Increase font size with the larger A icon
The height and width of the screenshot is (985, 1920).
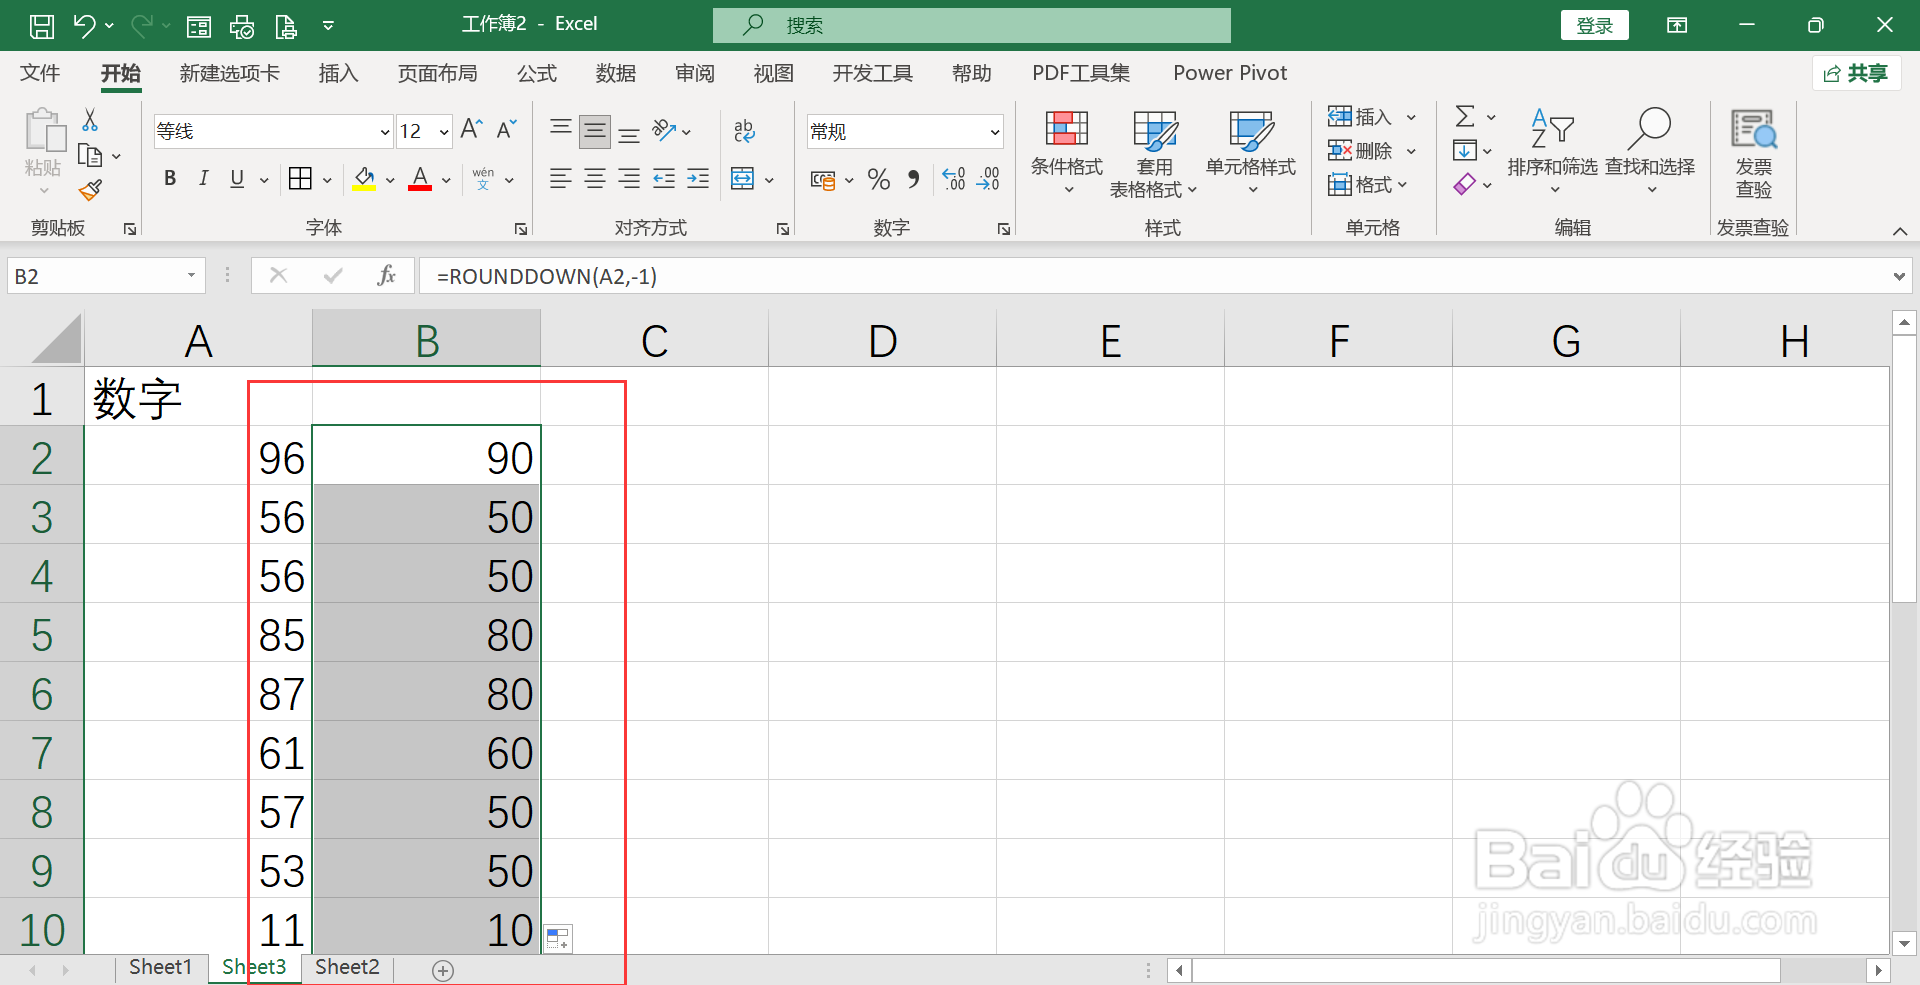[x=471, y=129]
